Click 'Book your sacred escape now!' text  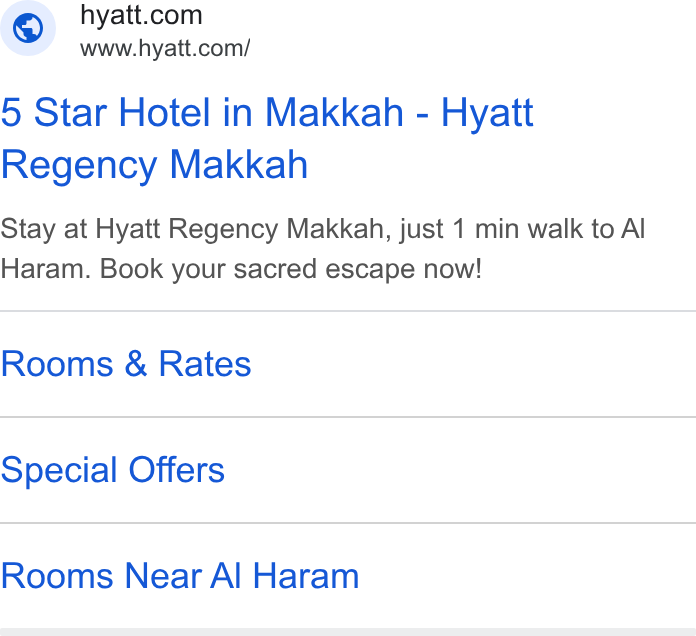tap(291, 269)
